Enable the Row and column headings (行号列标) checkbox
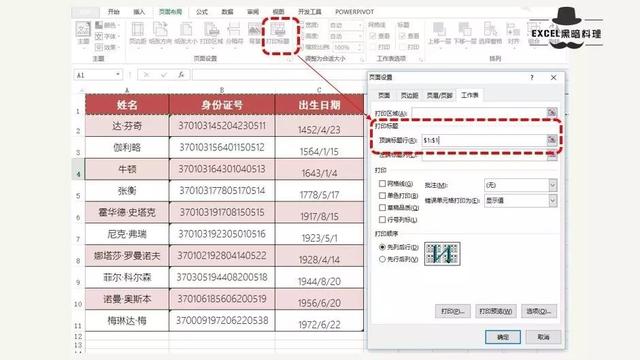 click(382, 220)
